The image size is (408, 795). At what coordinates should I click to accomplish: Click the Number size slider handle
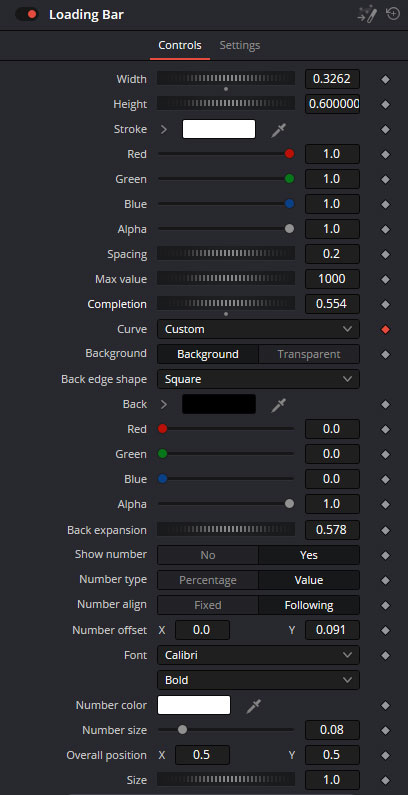(182, 730)
